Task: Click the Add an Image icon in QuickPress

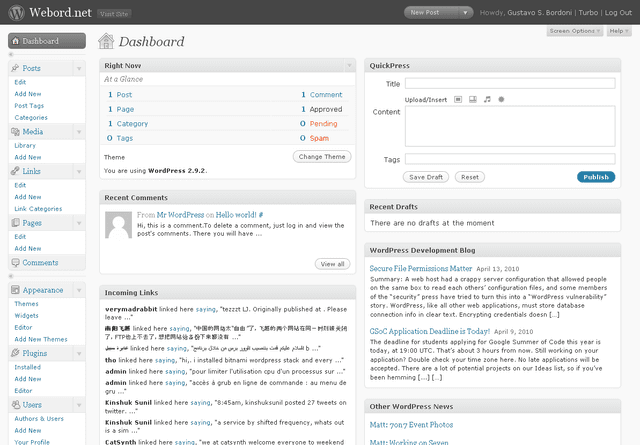Action: [458, 100]
